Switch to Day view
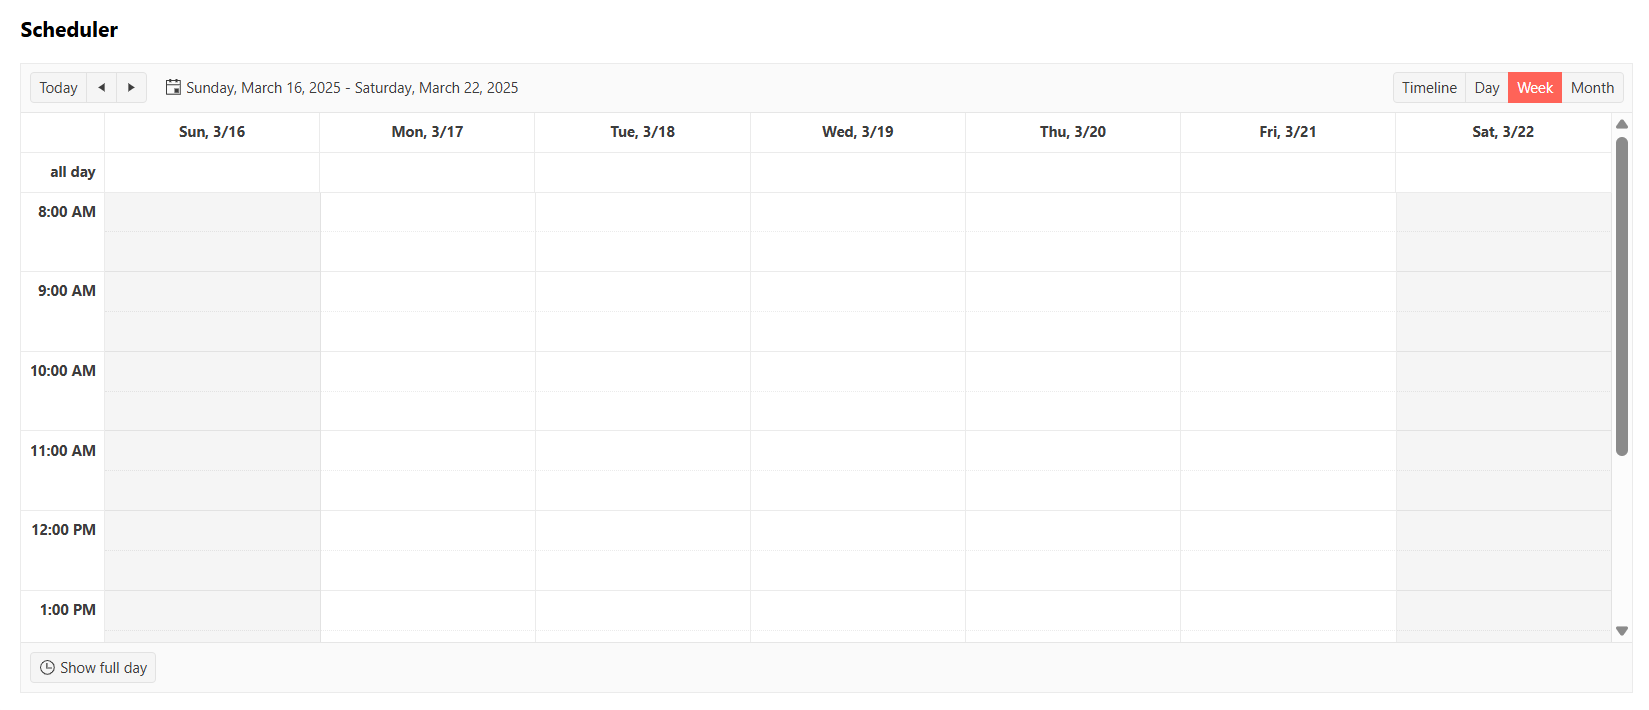This screenshot has height=710, width=1649. pos(1486,88)
